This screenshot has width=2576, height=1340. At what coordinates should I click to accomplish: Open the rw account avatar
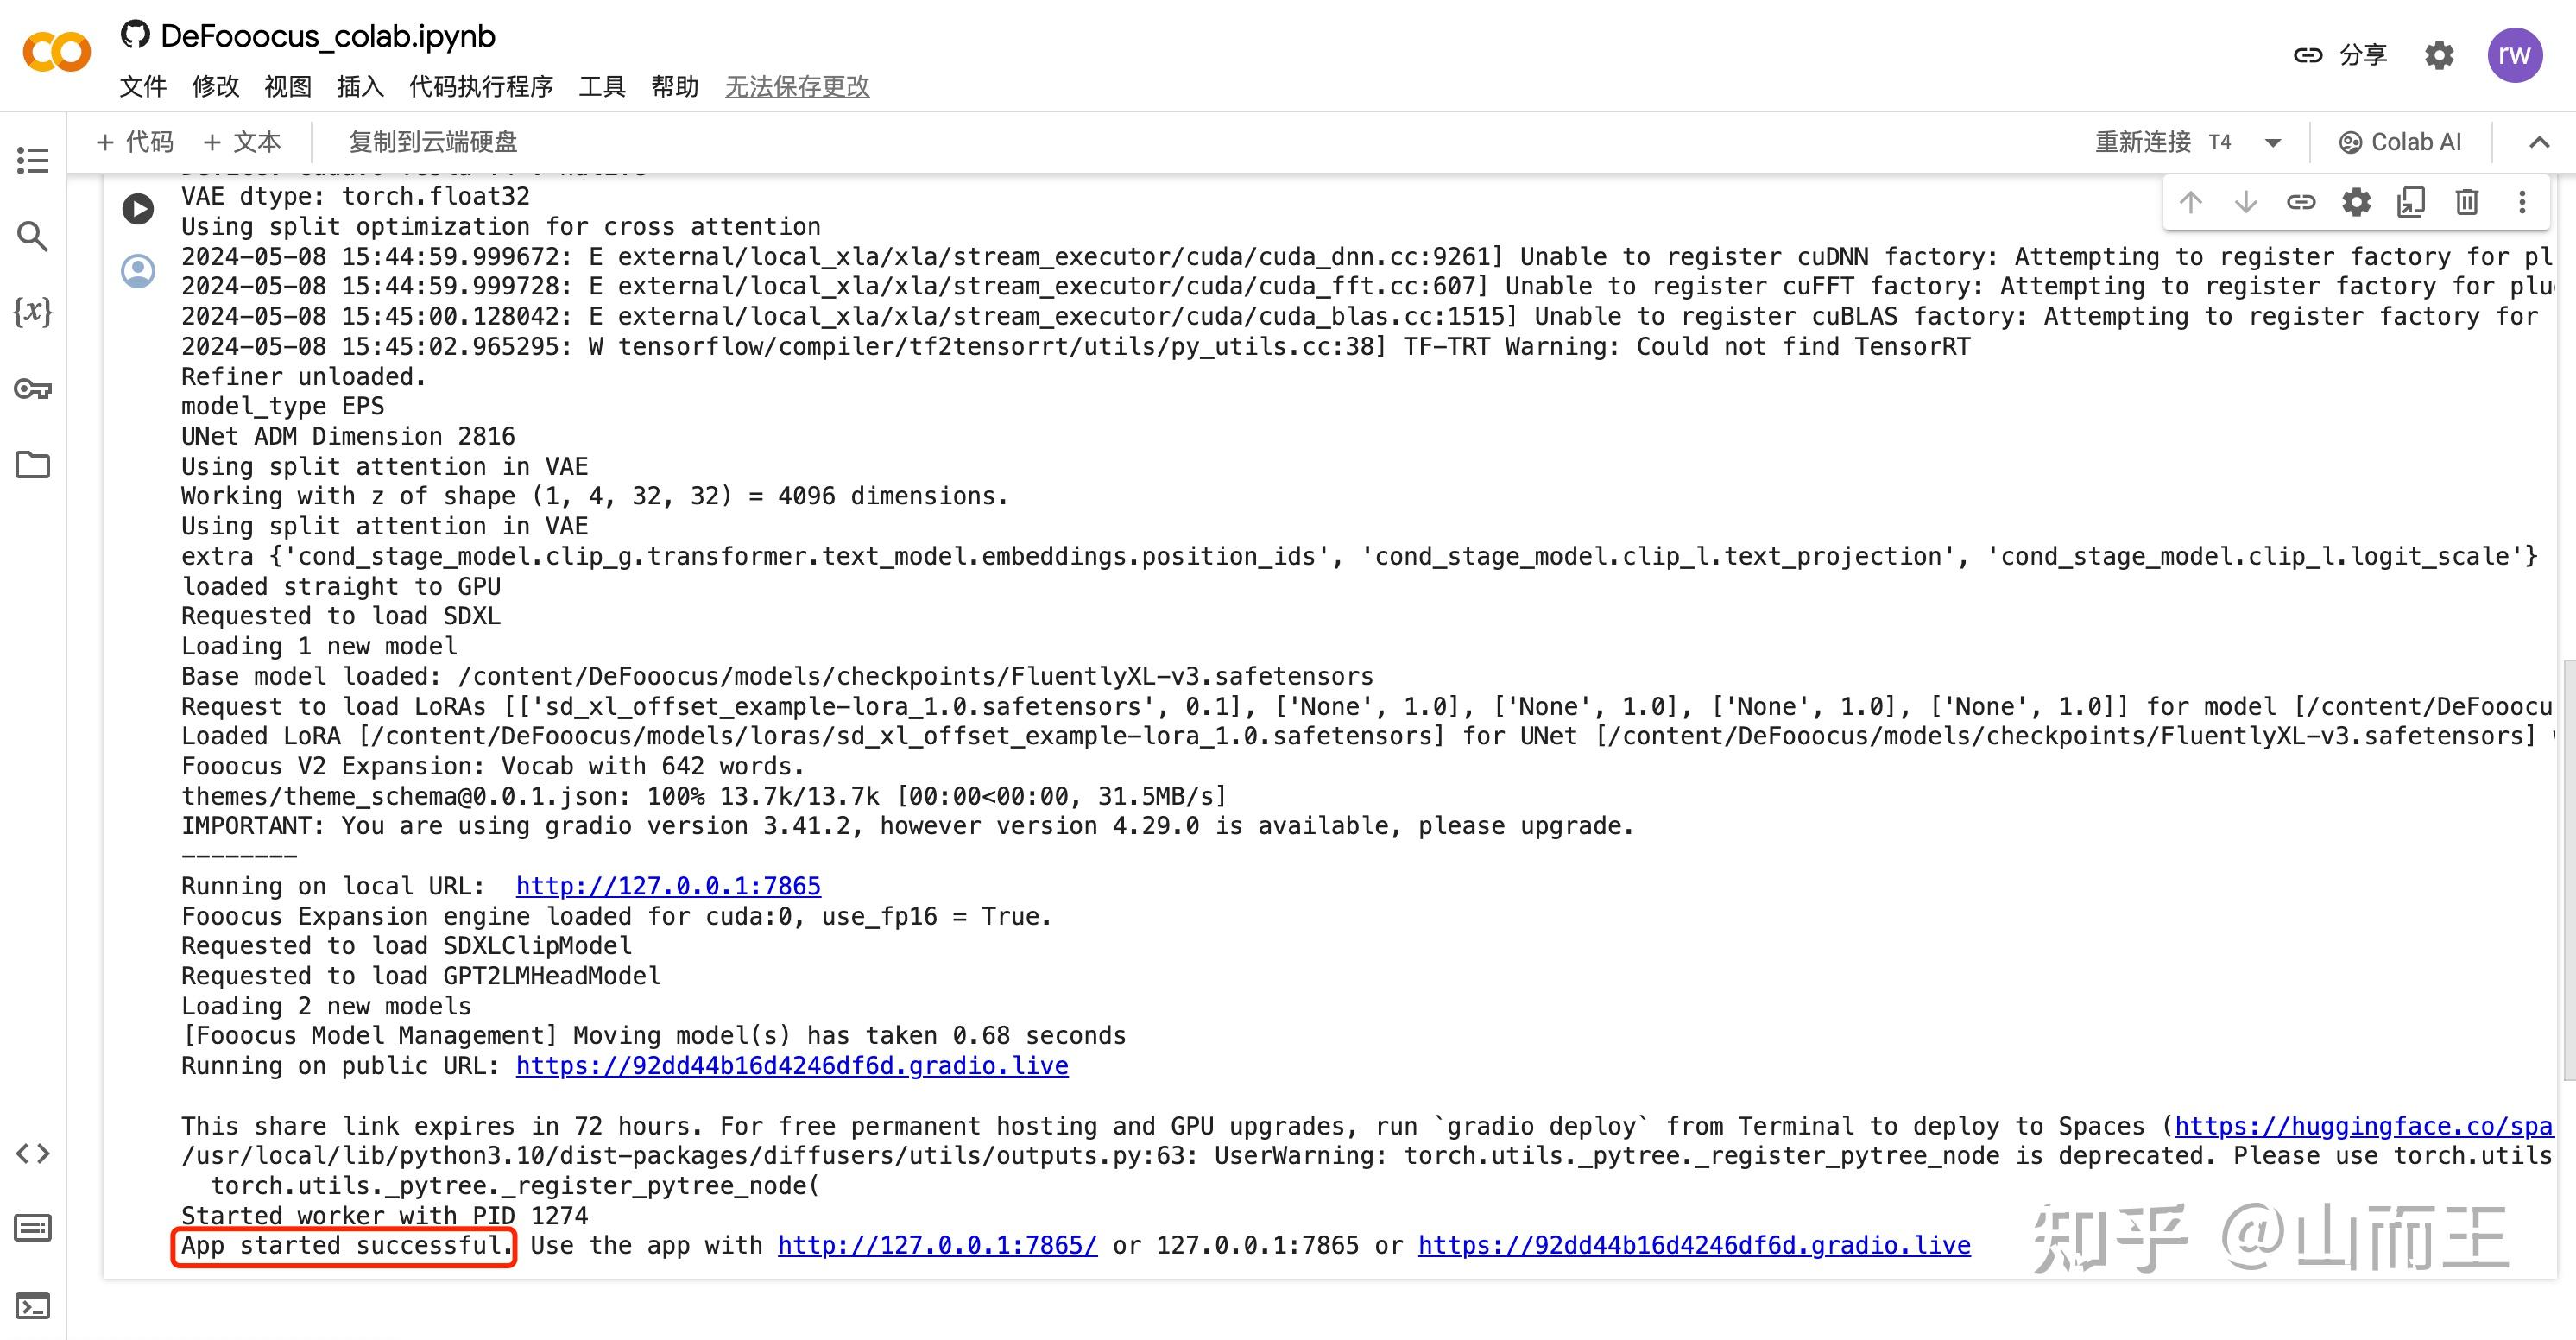2515,55
